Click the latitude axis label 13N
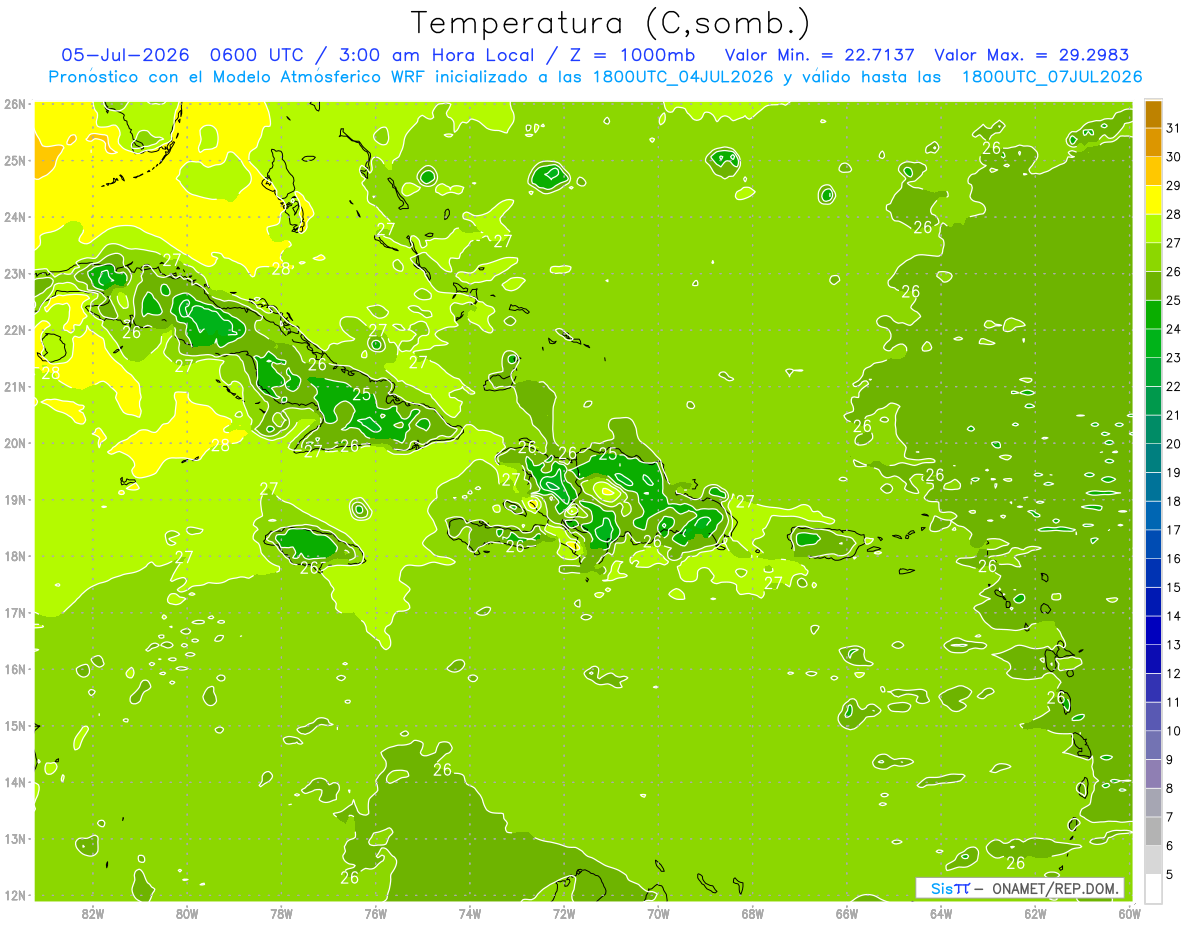The width and height of the screenshot is (1200, 927). [x=15, y=839]
